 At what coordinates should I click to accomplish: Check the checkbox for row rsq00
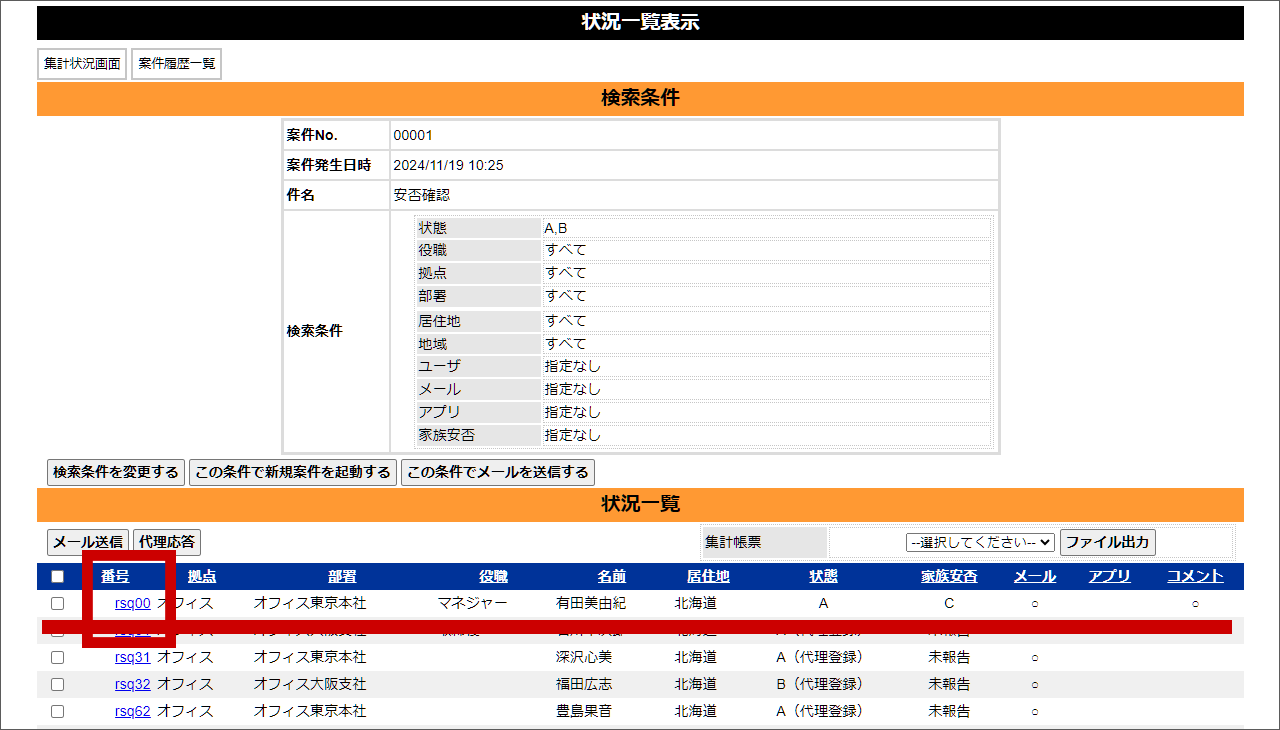pos(57,603)
